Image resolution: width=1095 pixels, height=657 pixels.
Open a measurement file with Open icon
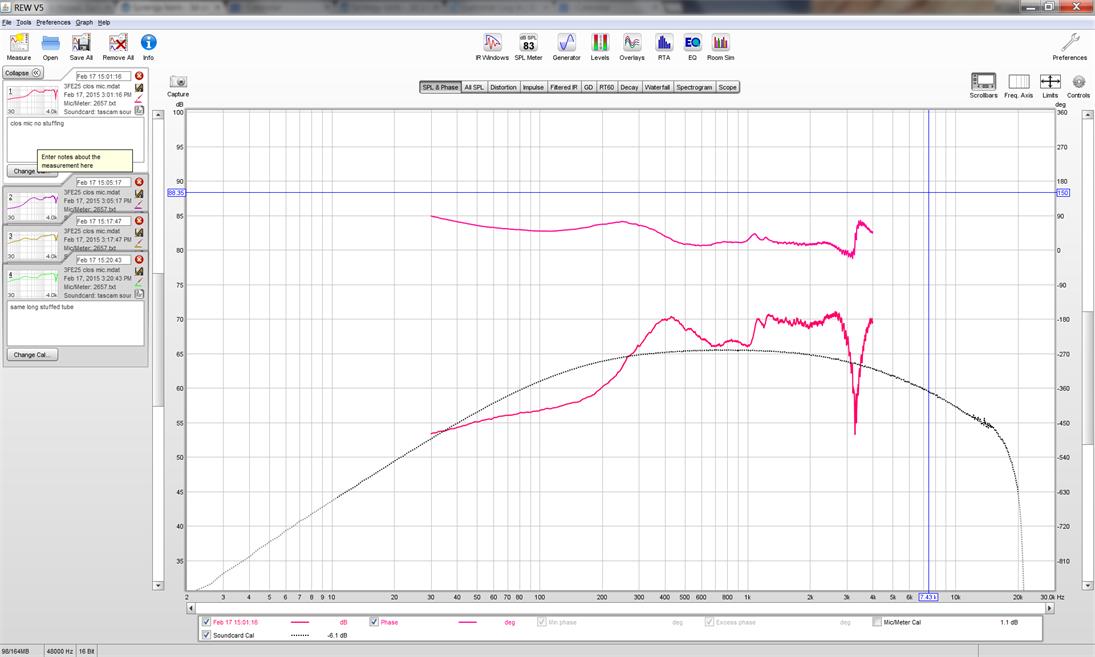[x=50, y=47]
